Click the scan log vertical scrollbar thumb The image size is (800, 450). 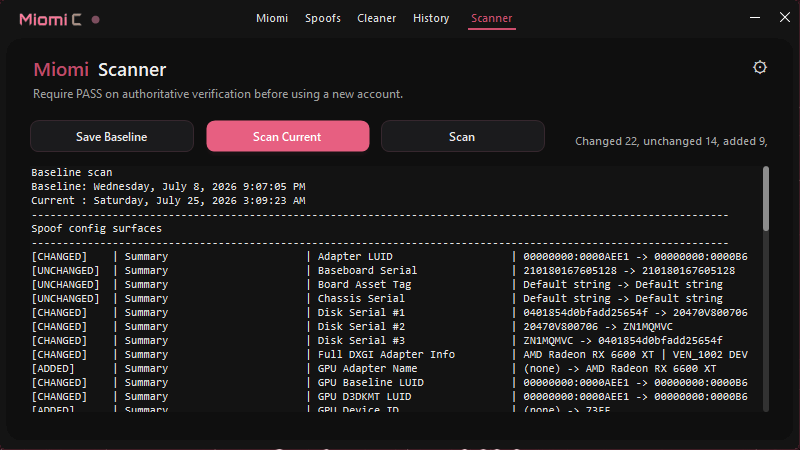766,198
